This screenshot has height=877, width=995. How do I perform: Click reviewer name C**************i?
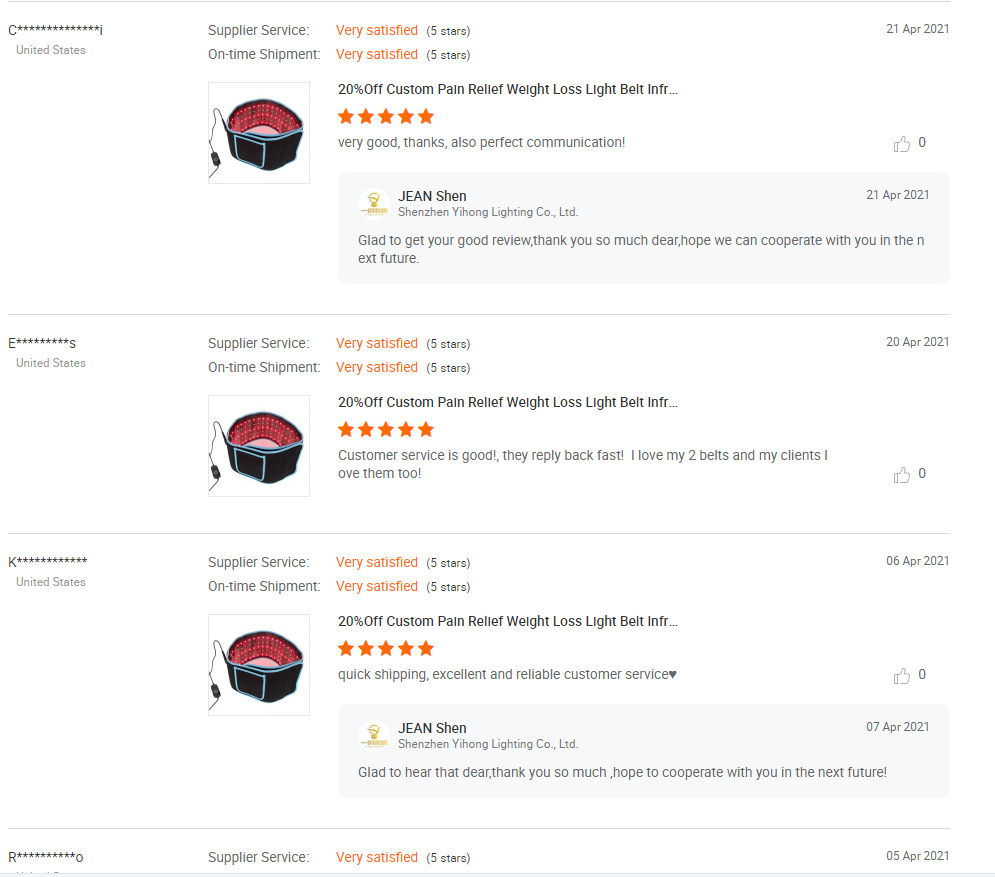55,30
